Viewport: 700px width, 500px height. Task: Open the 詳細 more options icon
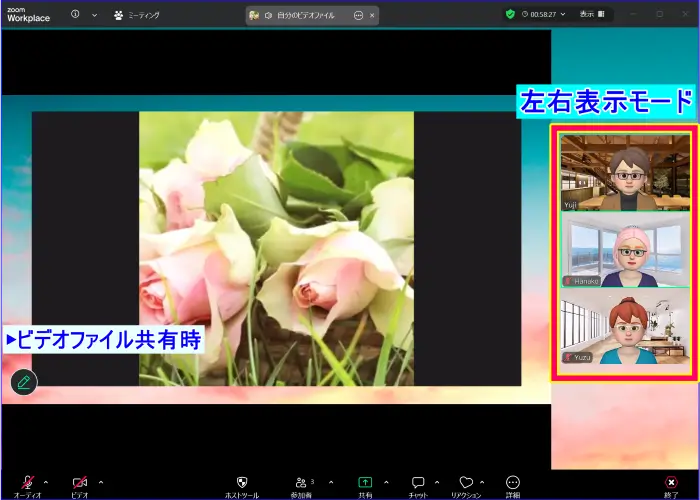[x=513, y=484]
